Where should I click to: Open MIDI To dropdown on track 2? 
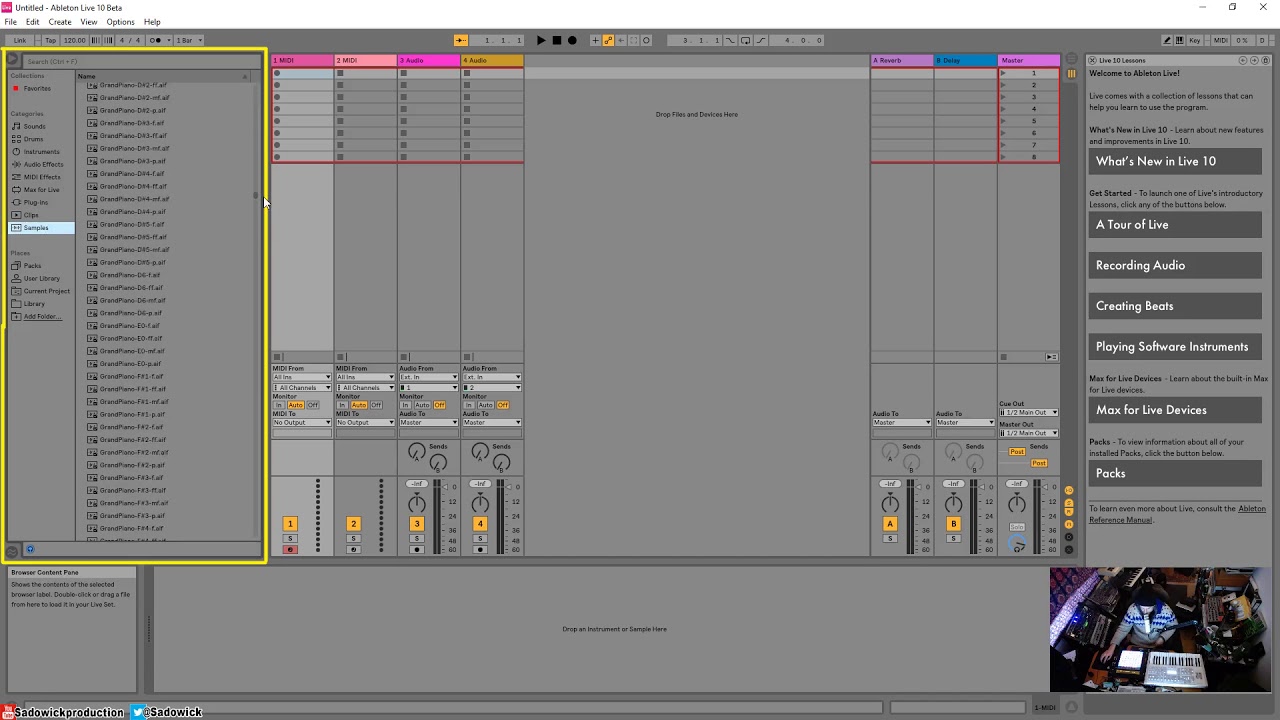(x=365, y=422)
